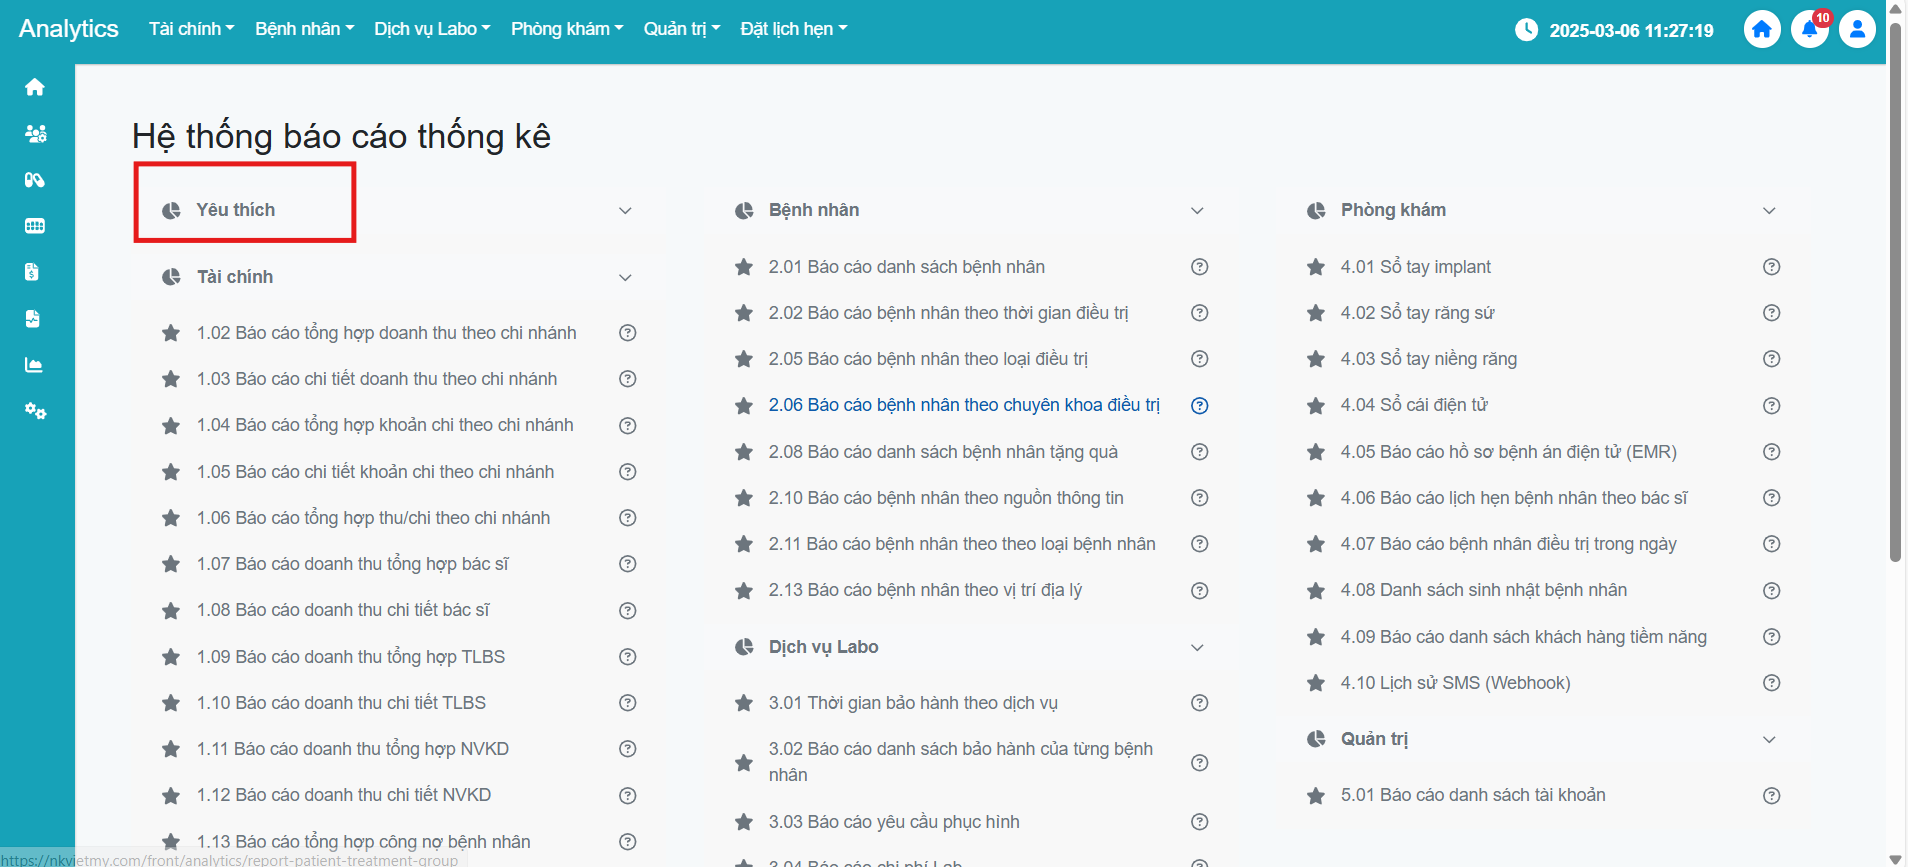Open 2.06 Báo cáo bệnh nhân theo chuyên khoa
The image size is (1908, 867).
[x=963, y=405]
